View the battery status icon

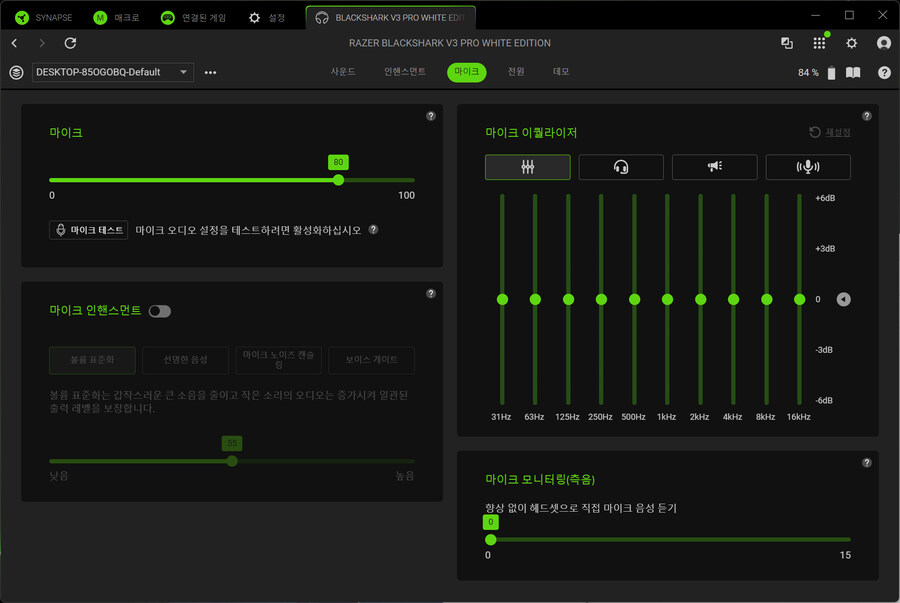[831, 72]
